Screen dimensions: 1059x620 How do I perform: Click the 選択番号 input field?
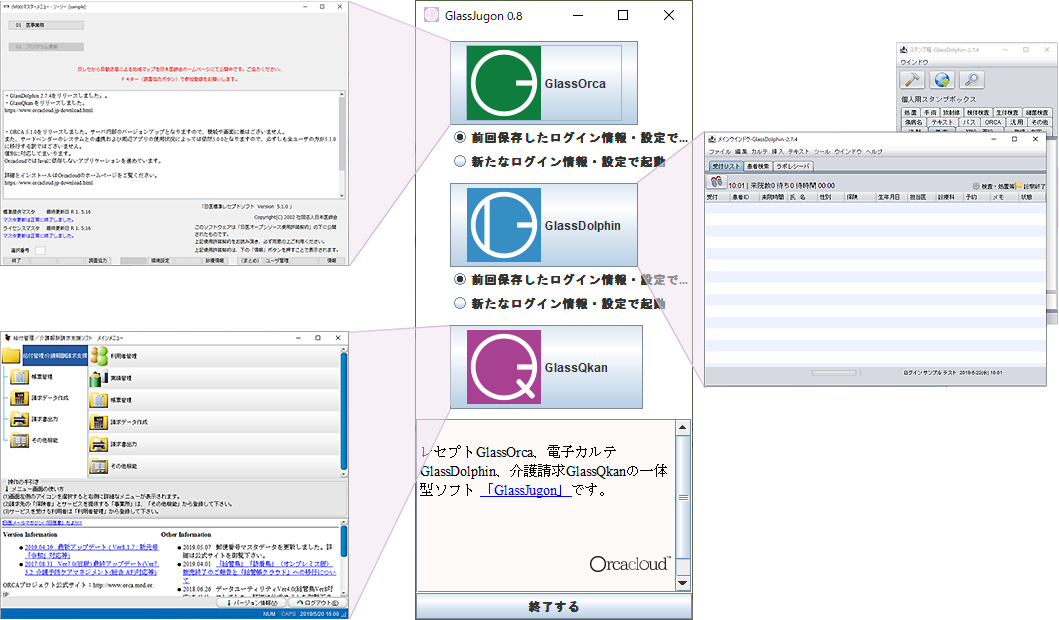[x=40, y=251]
